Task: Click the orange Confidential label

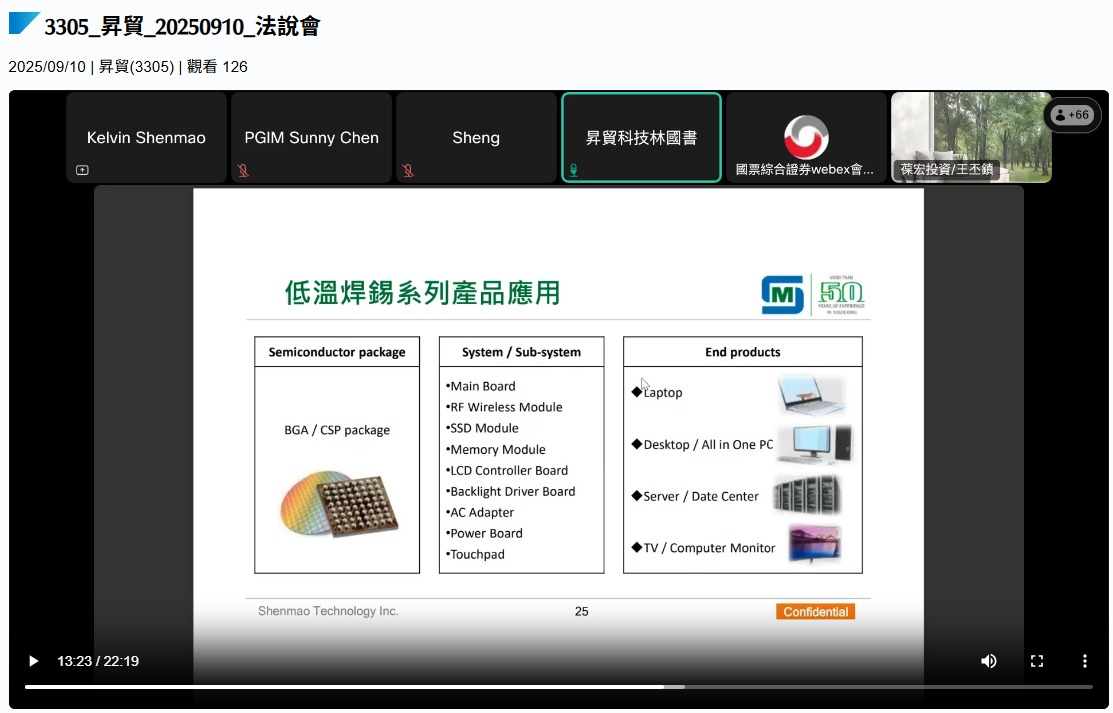Action: pyautogui.click(x=816, y=611)
